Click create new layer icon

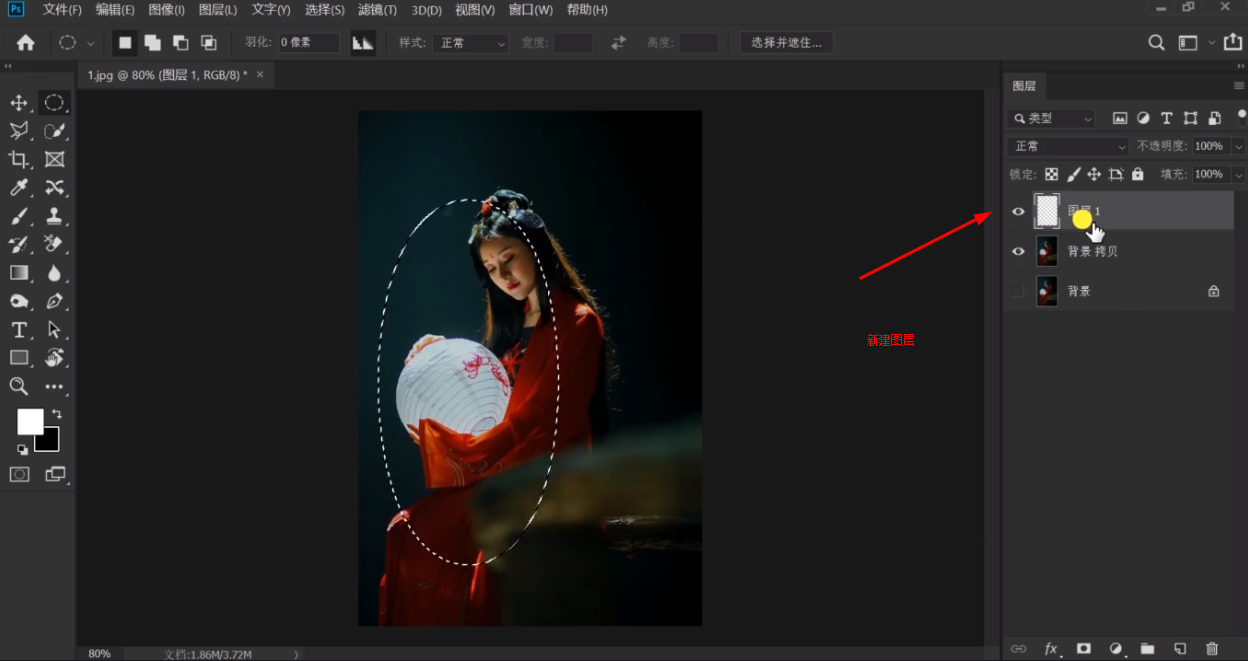click(x=1180, y=649)
